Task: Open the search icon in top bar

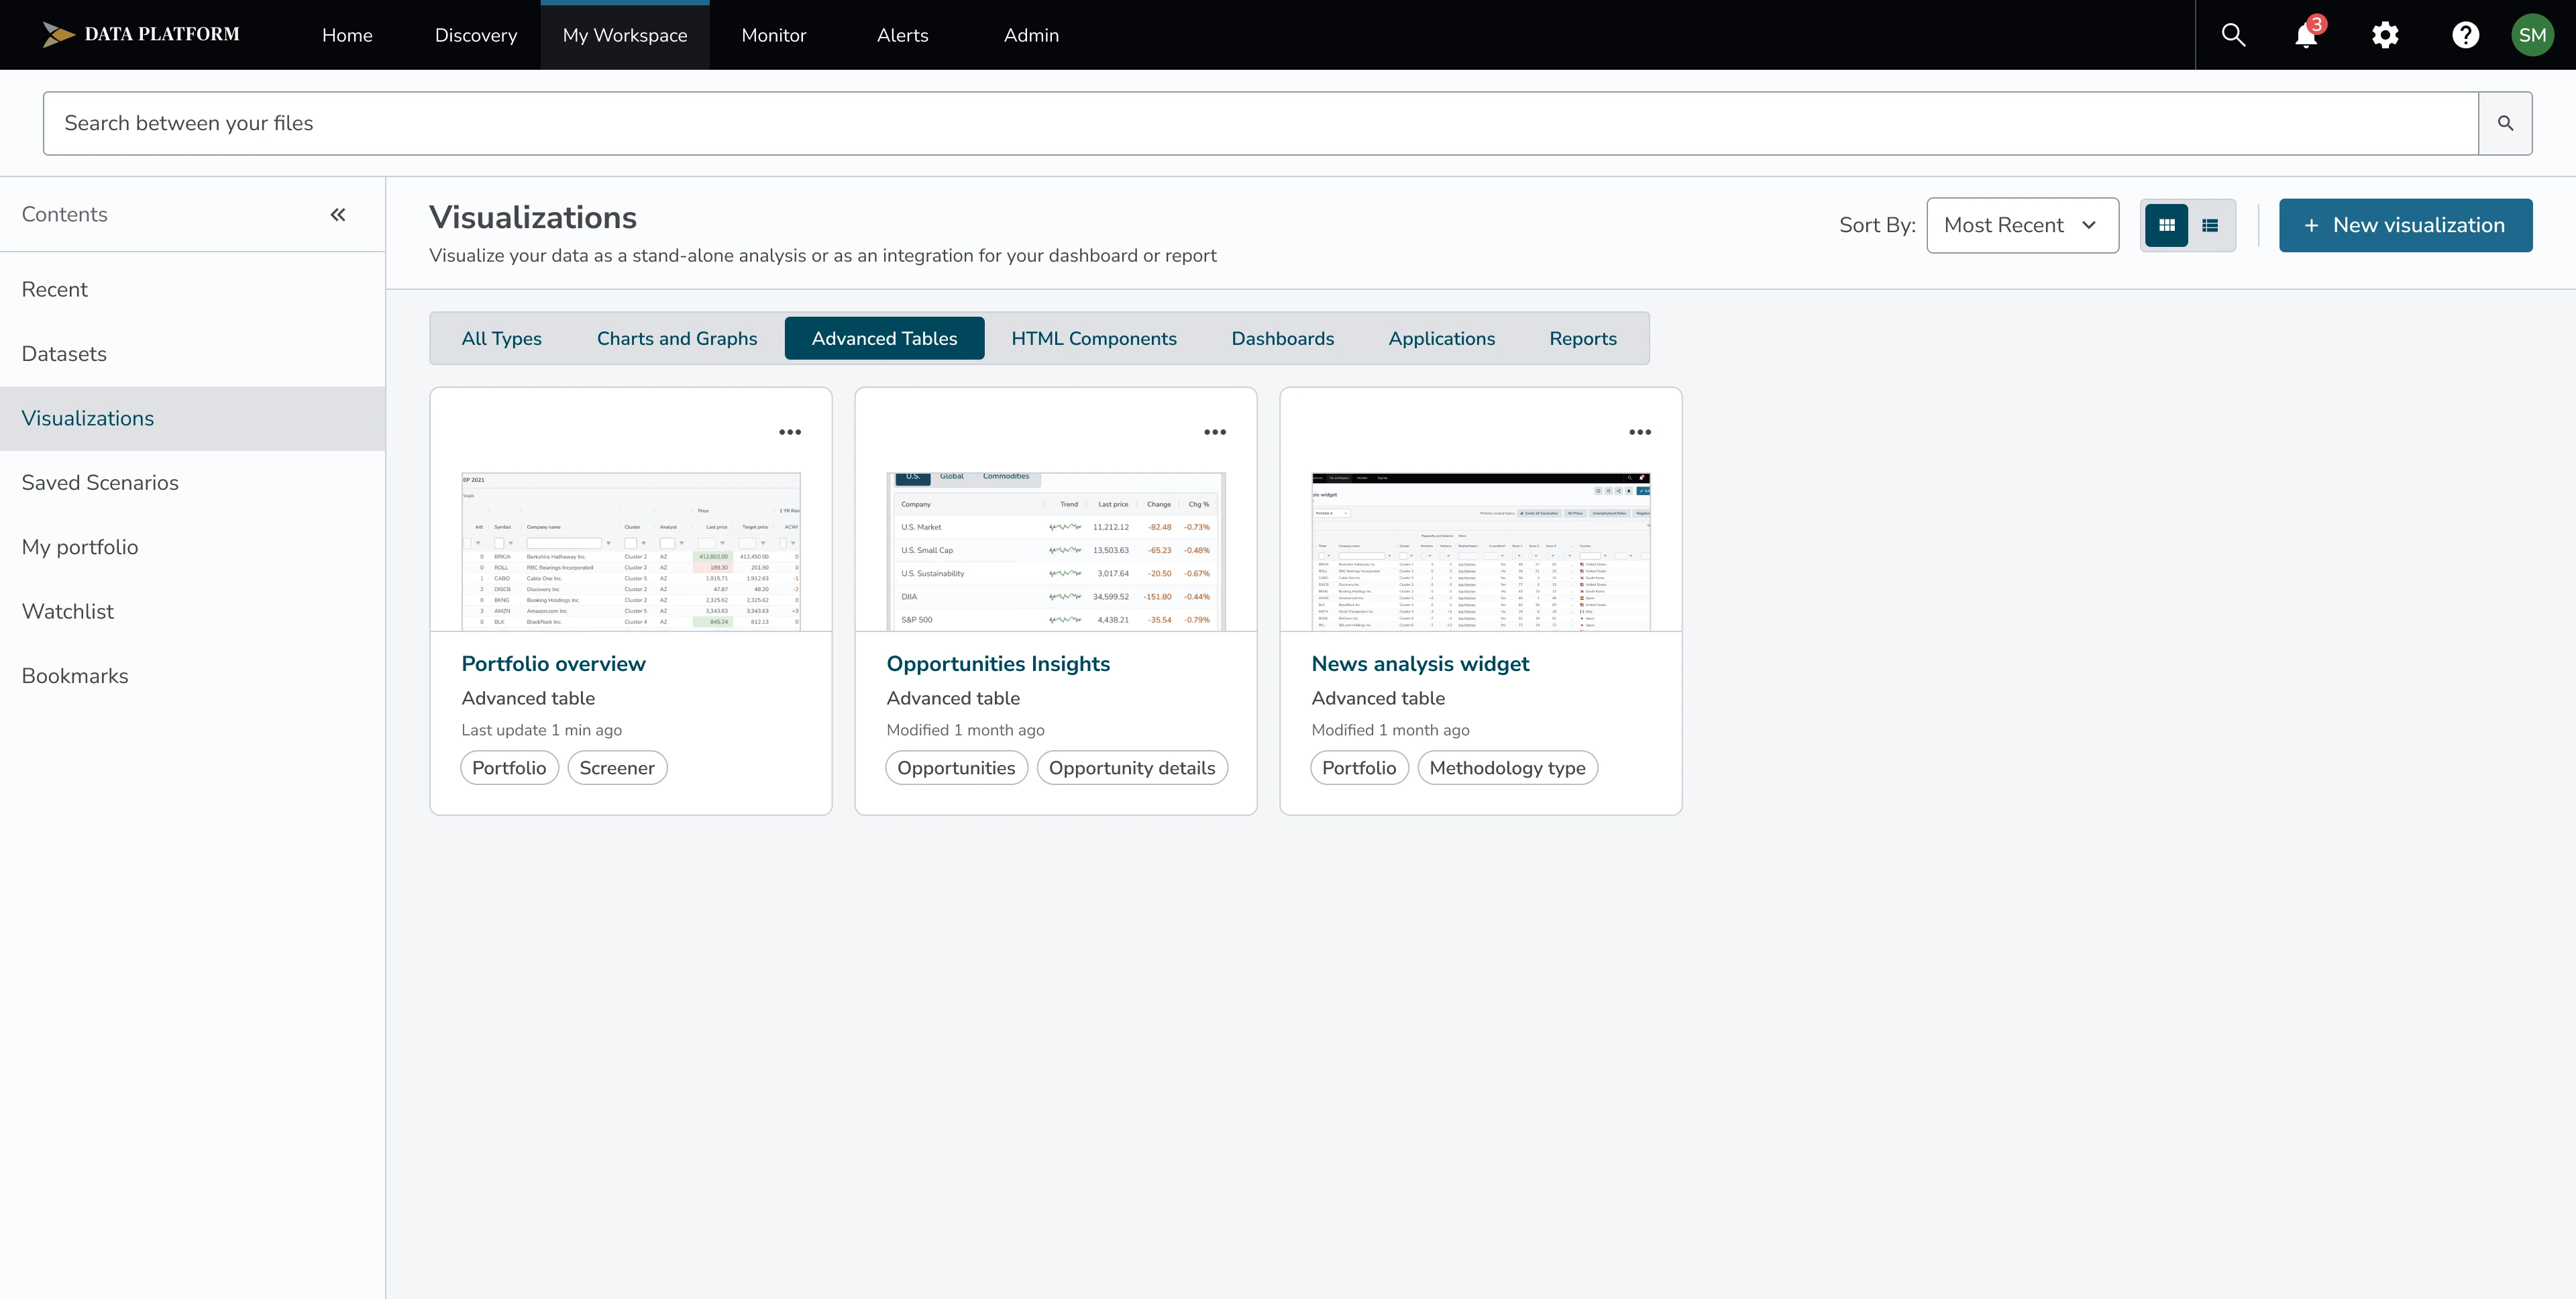Action: (2233, 35)
